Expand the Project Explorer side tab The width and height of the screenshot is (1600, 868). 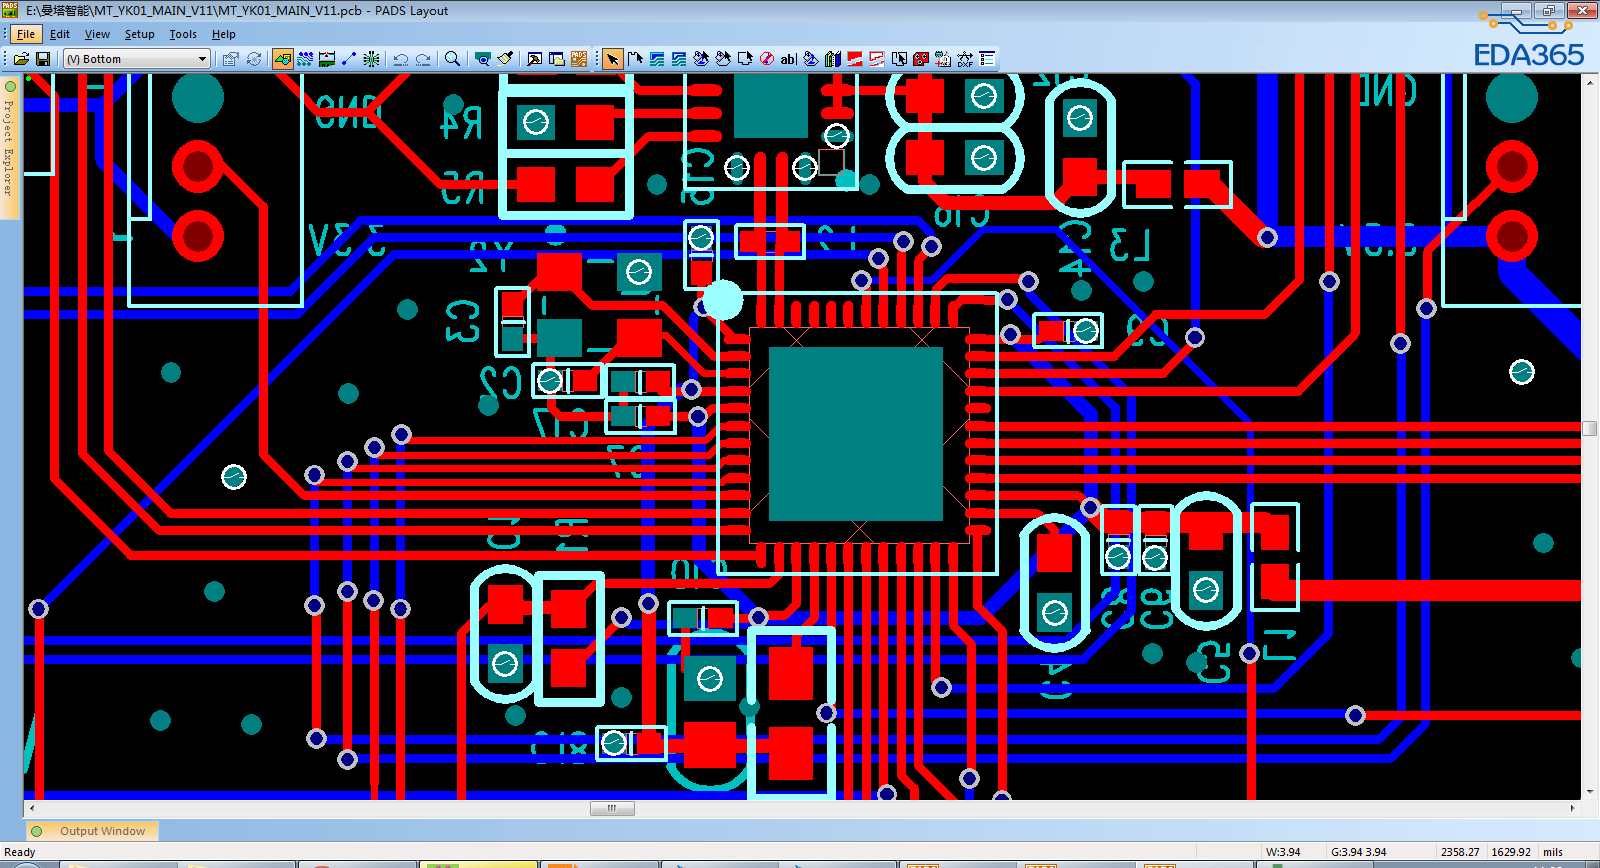(x=10, y=147)
